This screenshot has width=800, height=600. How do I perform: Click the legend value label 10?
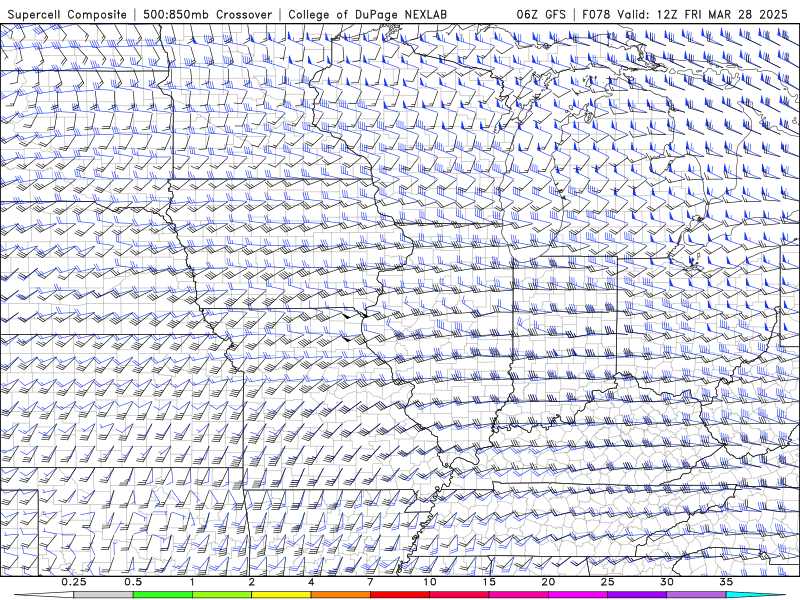point(430,582)
